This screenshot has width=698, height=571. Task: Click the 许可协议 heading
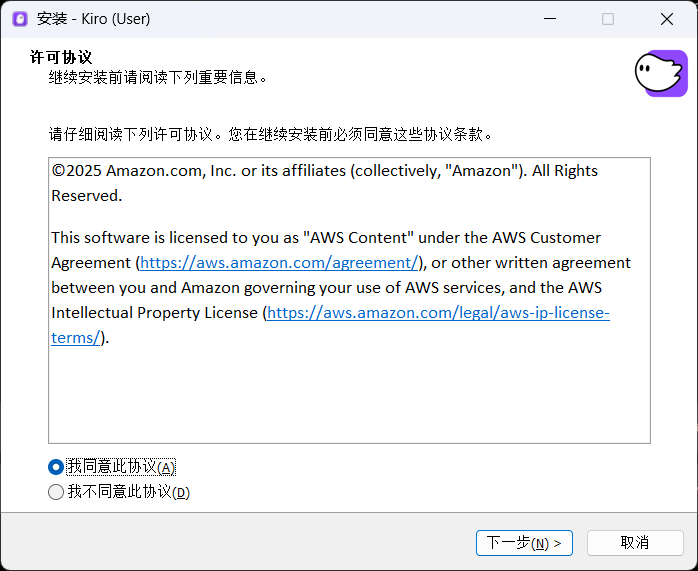tap(61, 58)
